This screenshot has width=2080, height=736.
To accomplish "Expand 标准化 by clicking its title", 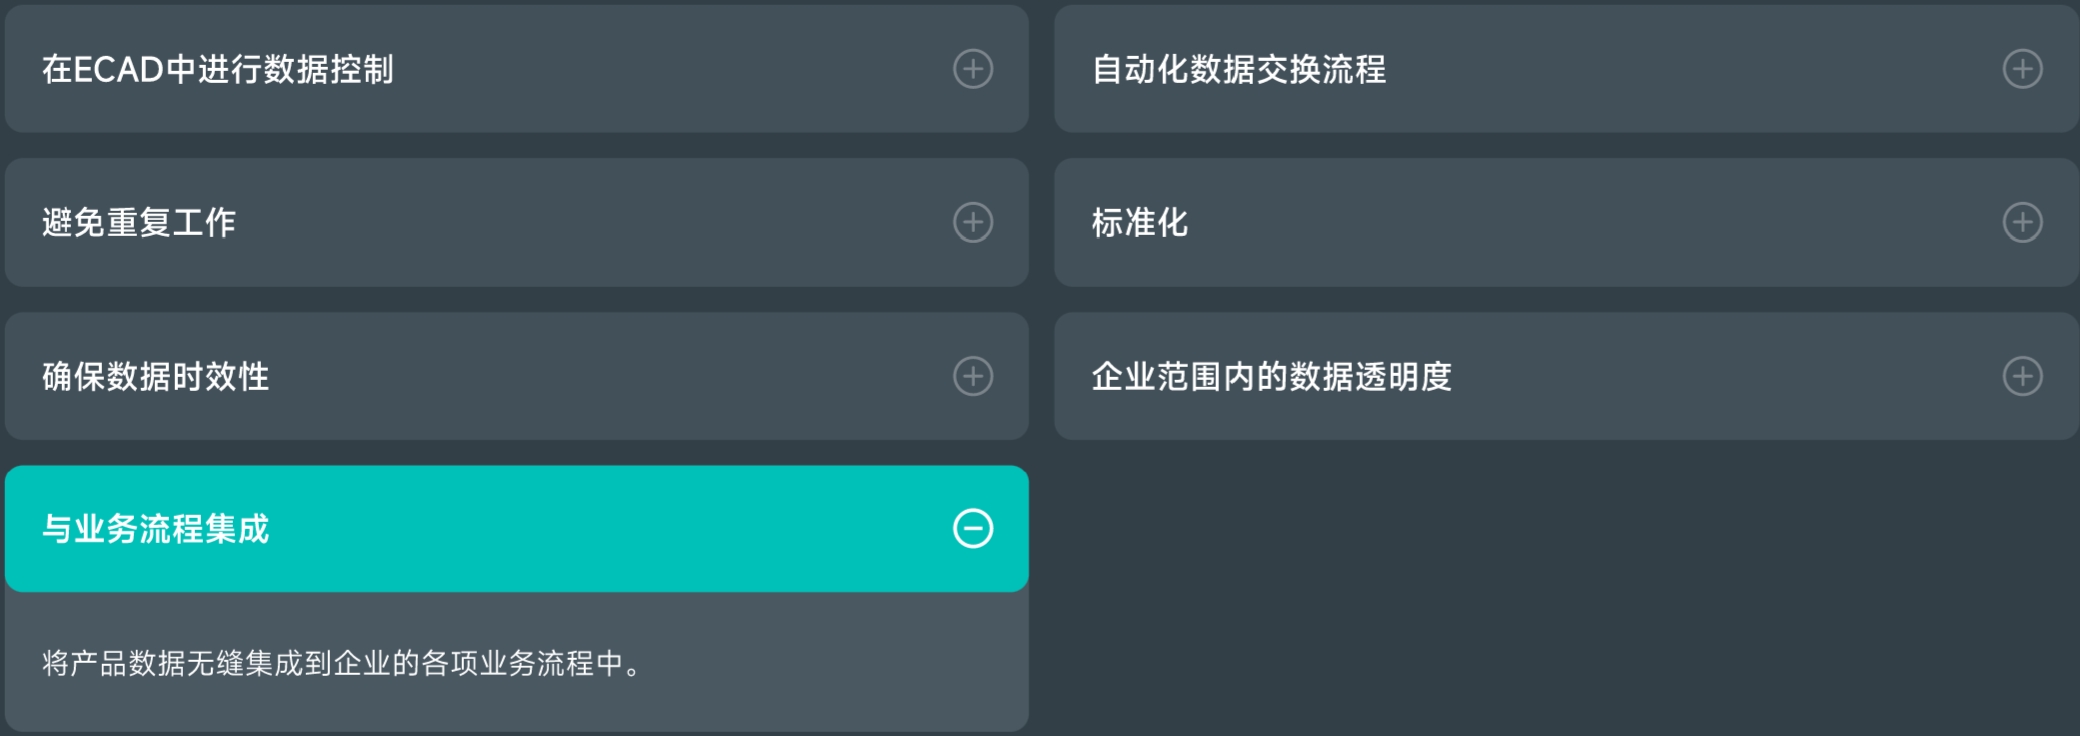I will click(1140, 222).
